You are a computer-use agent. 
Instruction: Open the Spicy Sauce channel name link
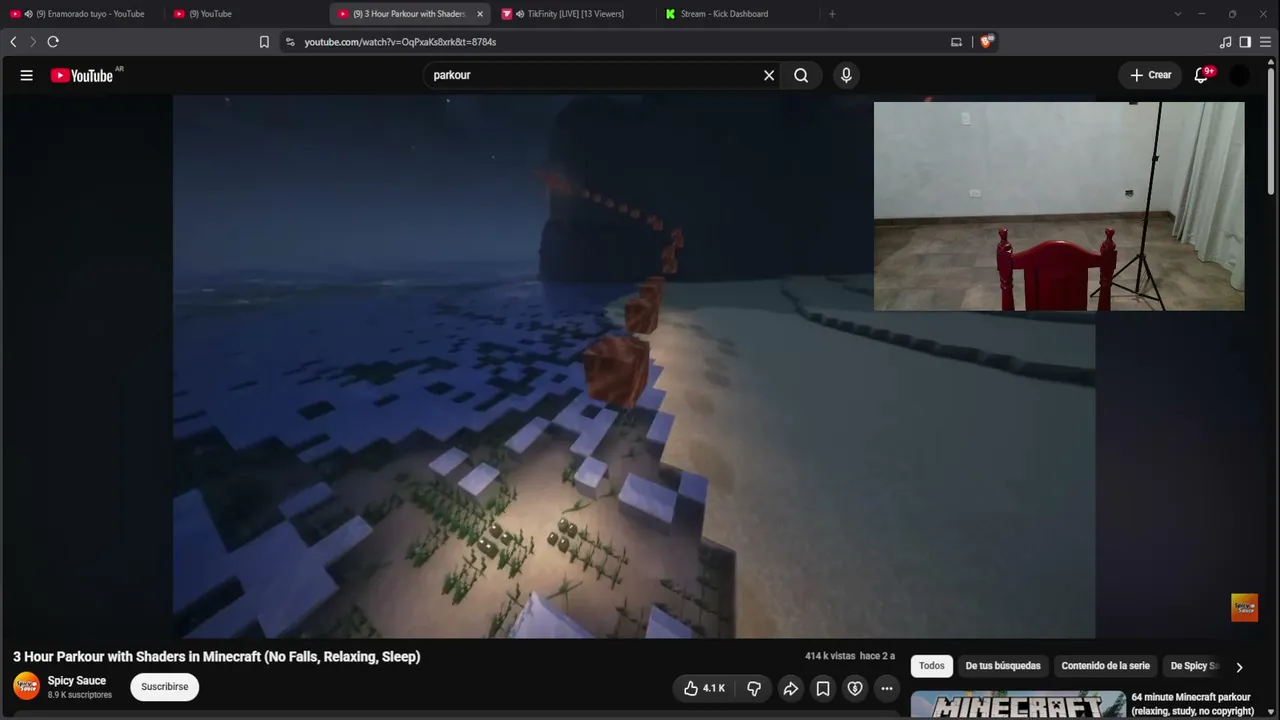pyautogui.click(x=77, y=681)
